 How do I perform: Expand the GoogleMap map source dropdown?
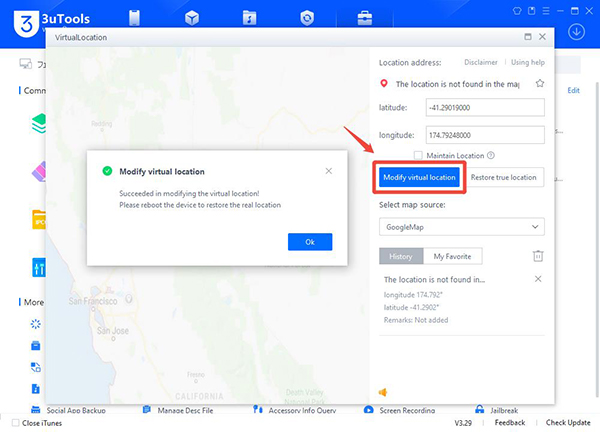(461, 226)
